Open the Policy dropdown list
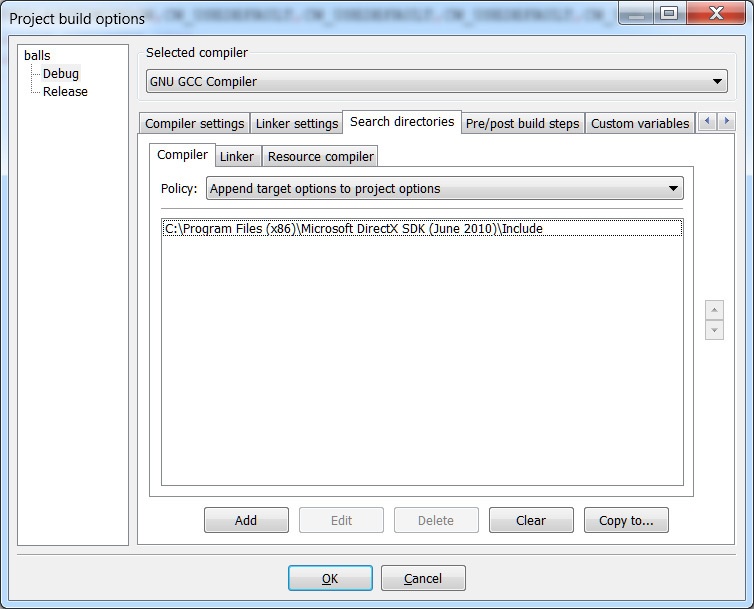The height and width of the screenshot is (609, 754). [445, 189]
